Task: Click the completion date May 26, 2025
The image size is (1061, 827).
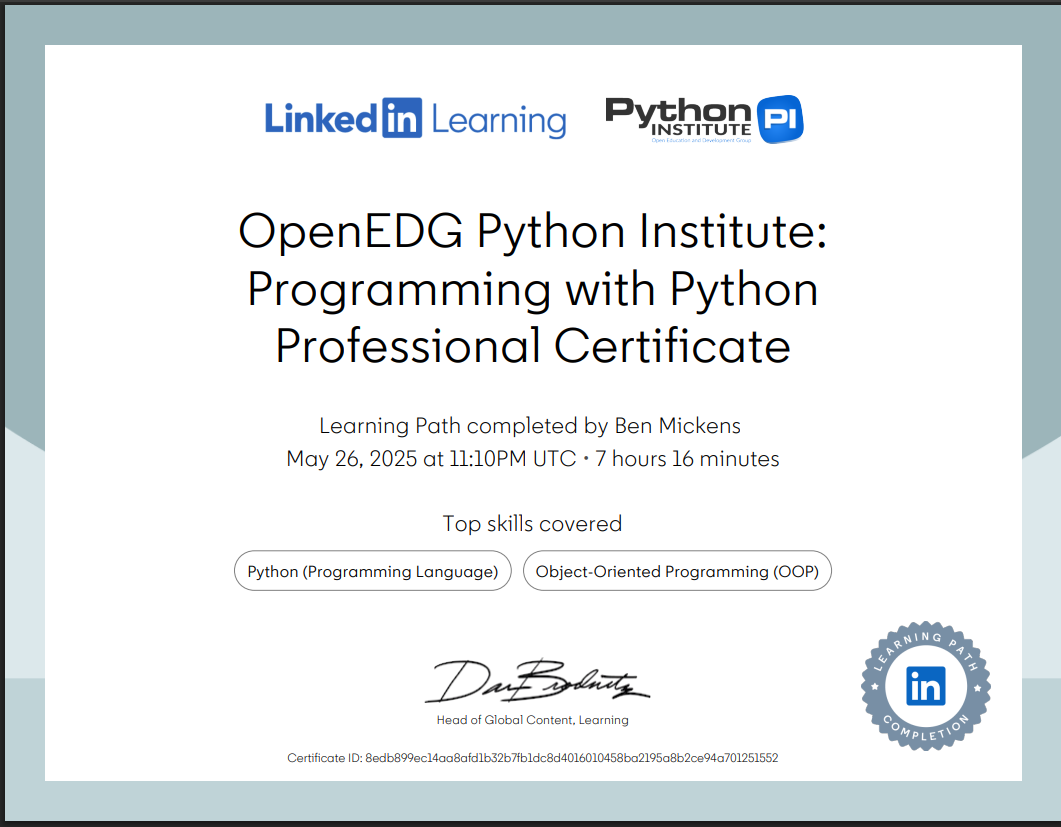Action: tap(352, 459)
